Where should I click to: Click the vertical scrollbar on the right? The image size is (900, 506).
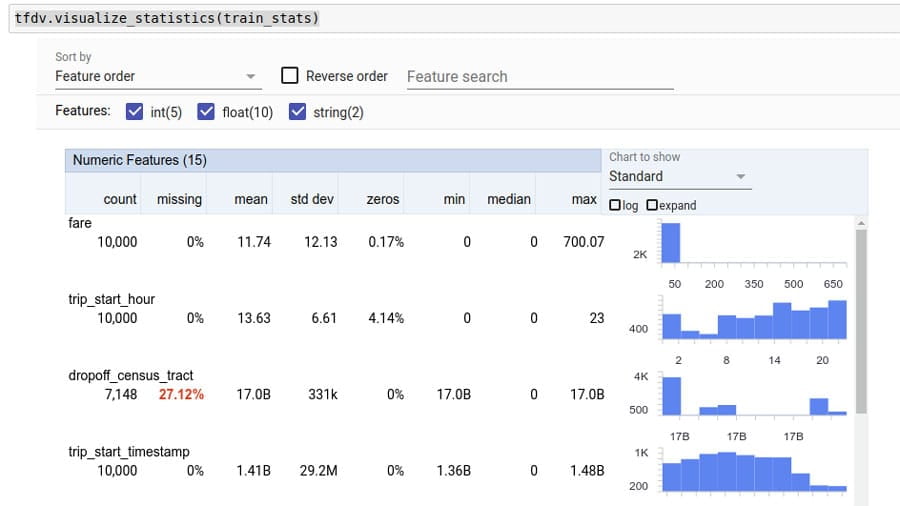coord(861,320)
